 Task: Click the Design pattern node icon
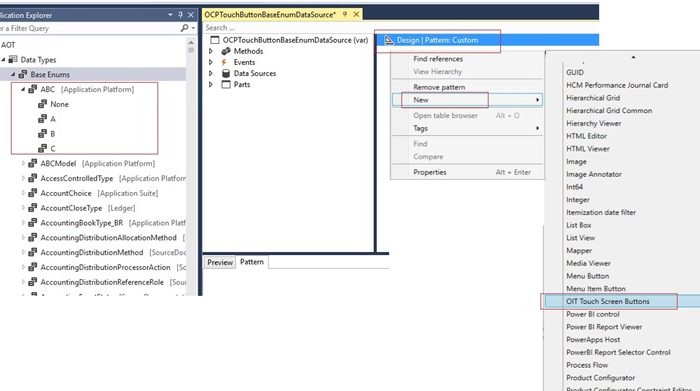389,40
